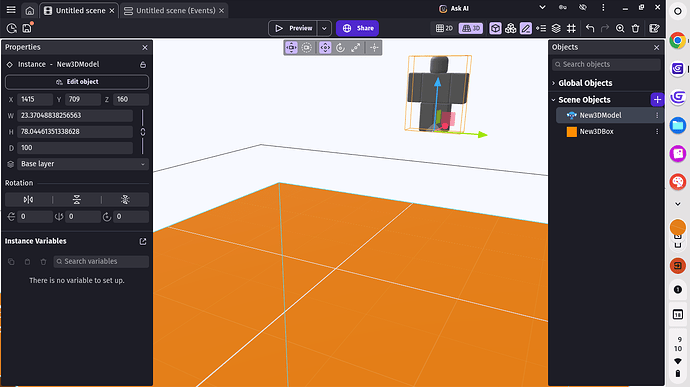Switch to Untitled scene (Events) tab

pos(169,10)
